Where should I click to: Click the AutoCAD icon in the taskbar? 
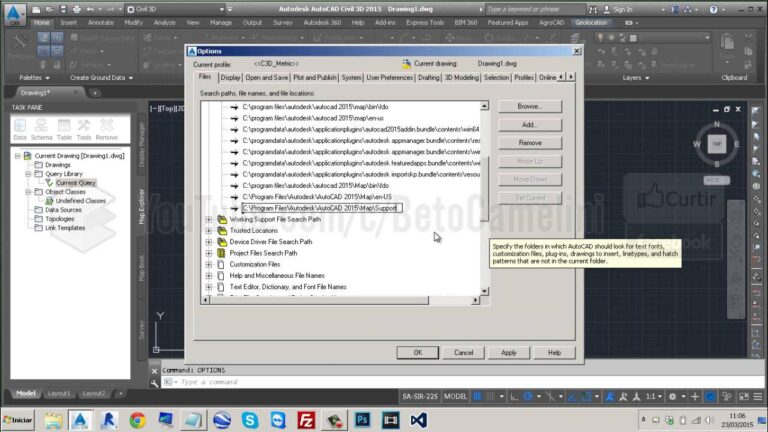point(80,420)
